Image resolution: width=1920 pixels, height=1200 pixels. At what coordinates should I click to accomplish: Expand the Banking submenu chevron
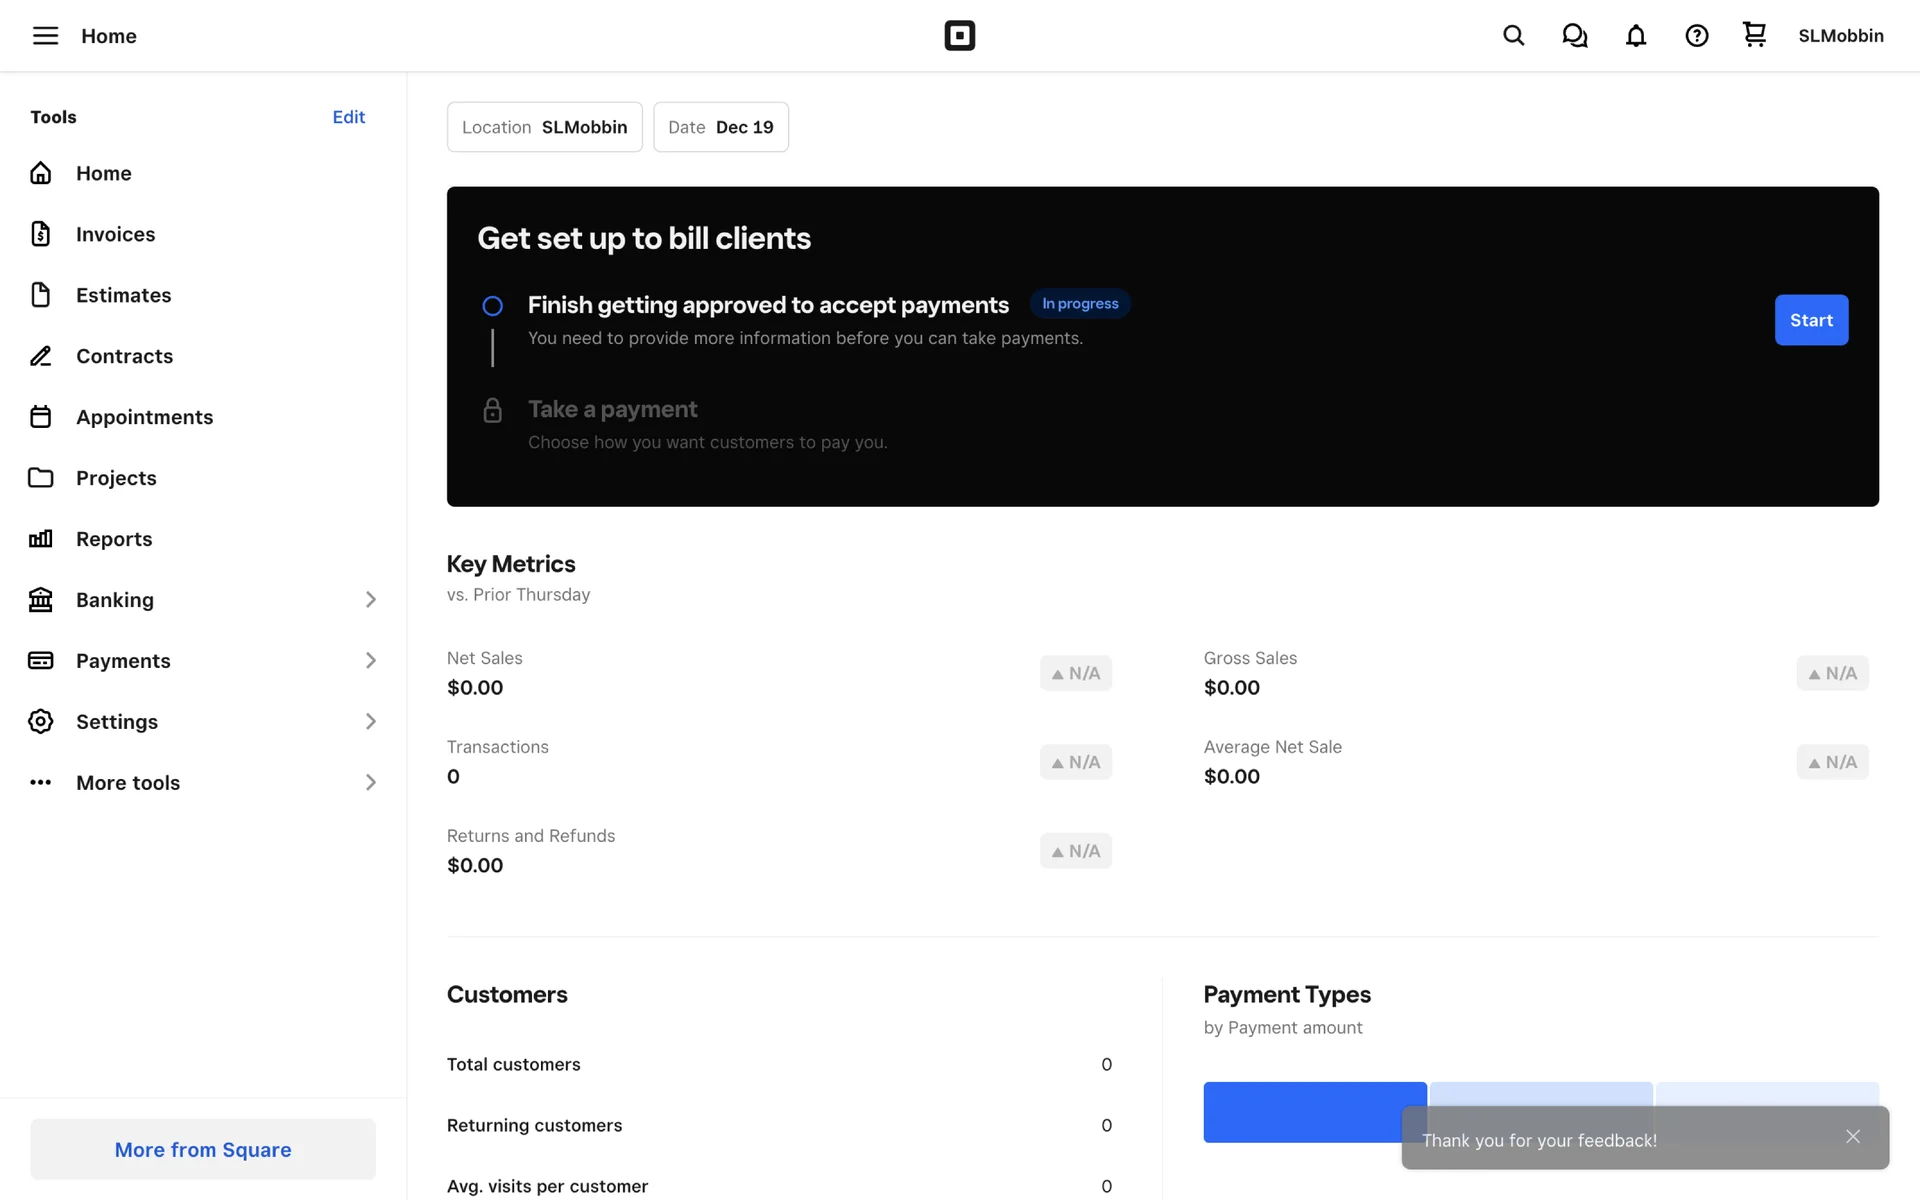[x=370, y=600]
